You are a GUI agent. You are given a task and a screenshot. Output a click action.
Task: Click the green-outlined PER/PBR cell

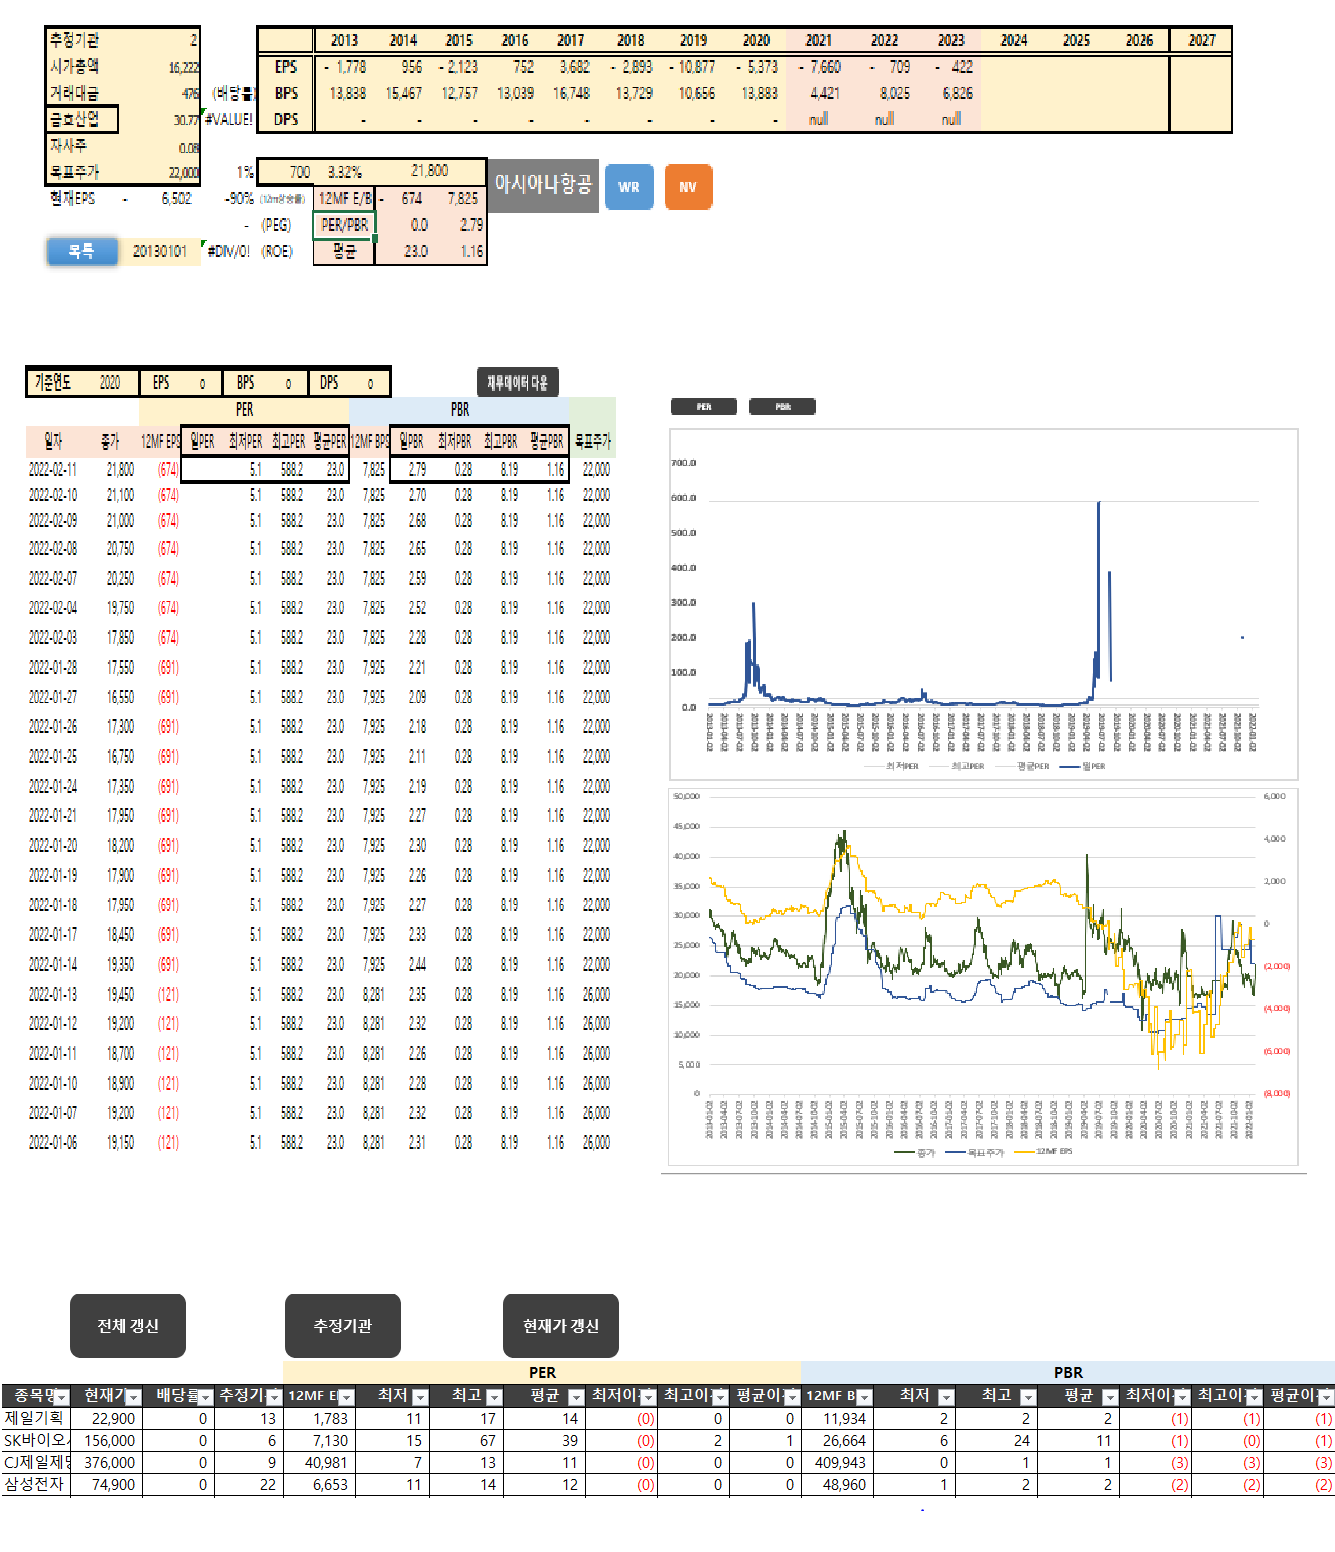[x=343, y=226]
